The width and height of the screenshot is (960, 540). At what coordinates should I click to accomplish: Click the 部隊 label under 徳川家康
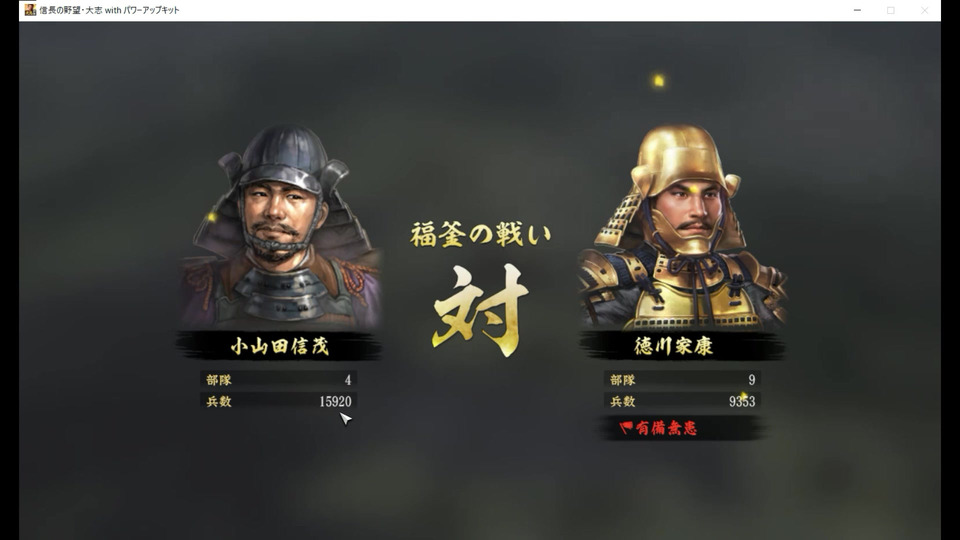pos(623,380)
